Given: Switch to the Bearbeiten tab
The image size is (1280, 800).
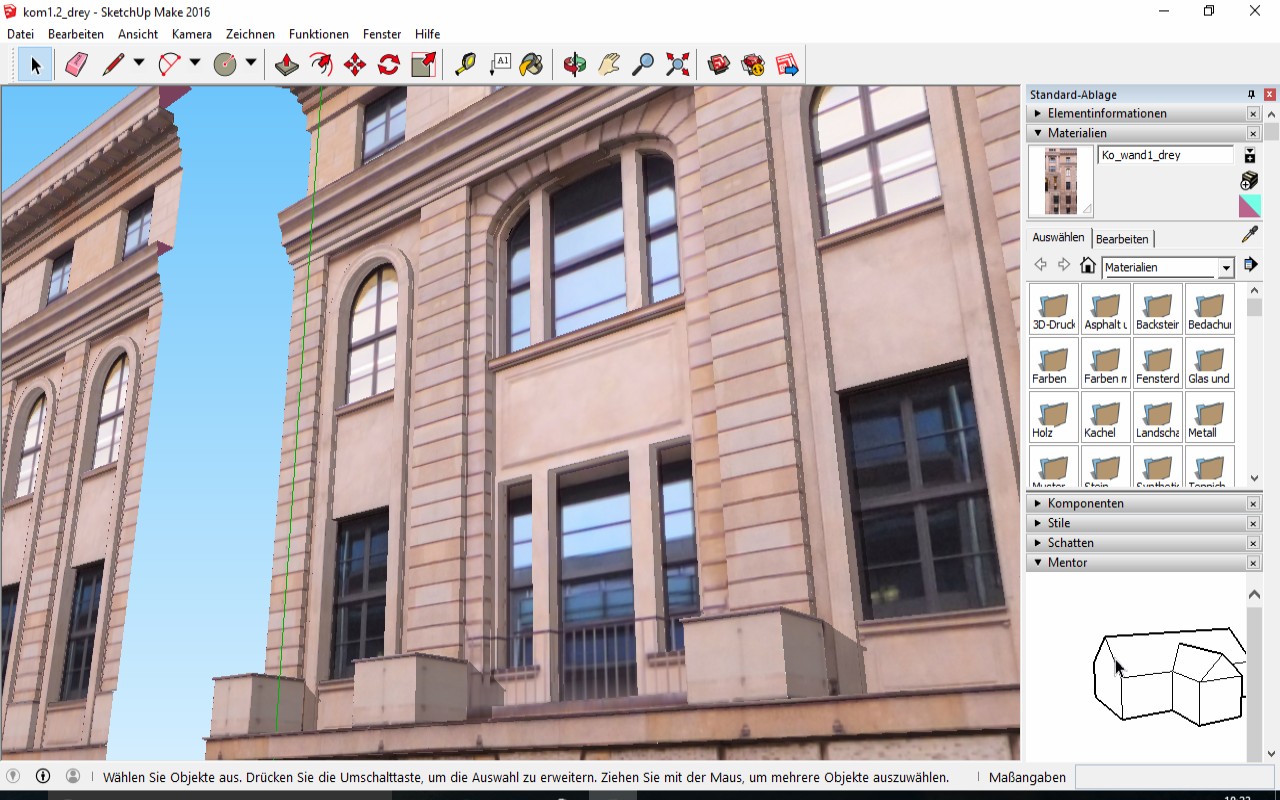Looking at the screenshot, I should (x=1122, y=239).
